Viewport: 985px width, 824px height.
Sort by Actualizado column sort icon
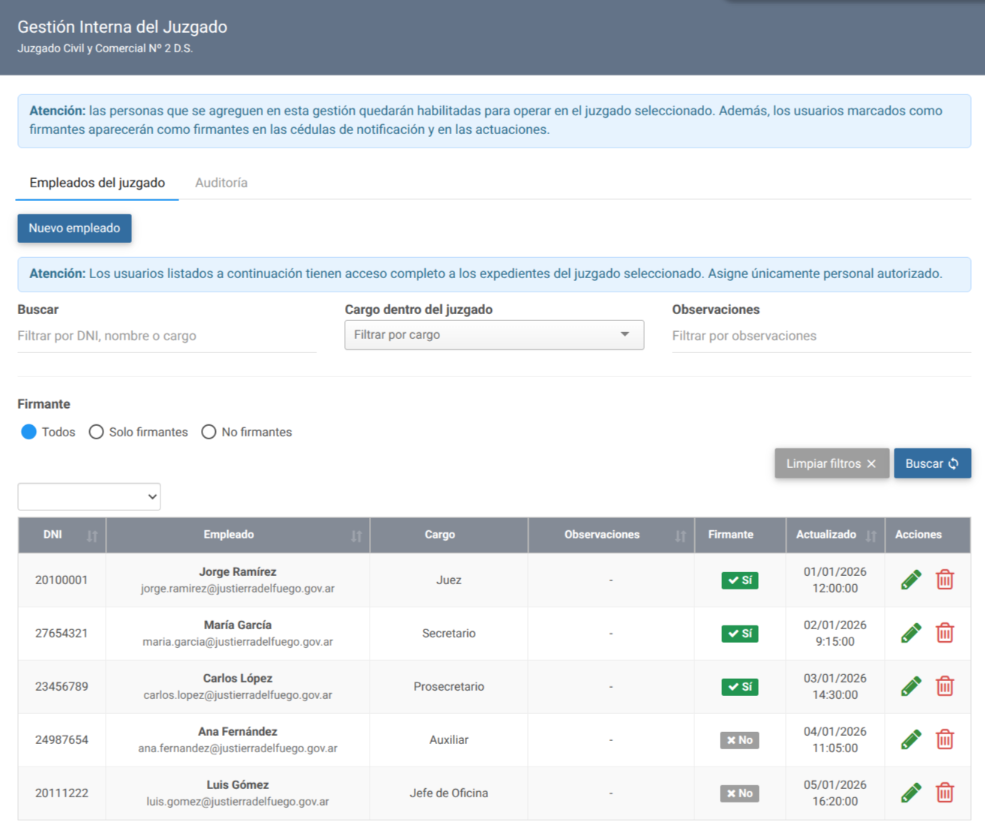(x=871, y=536)
